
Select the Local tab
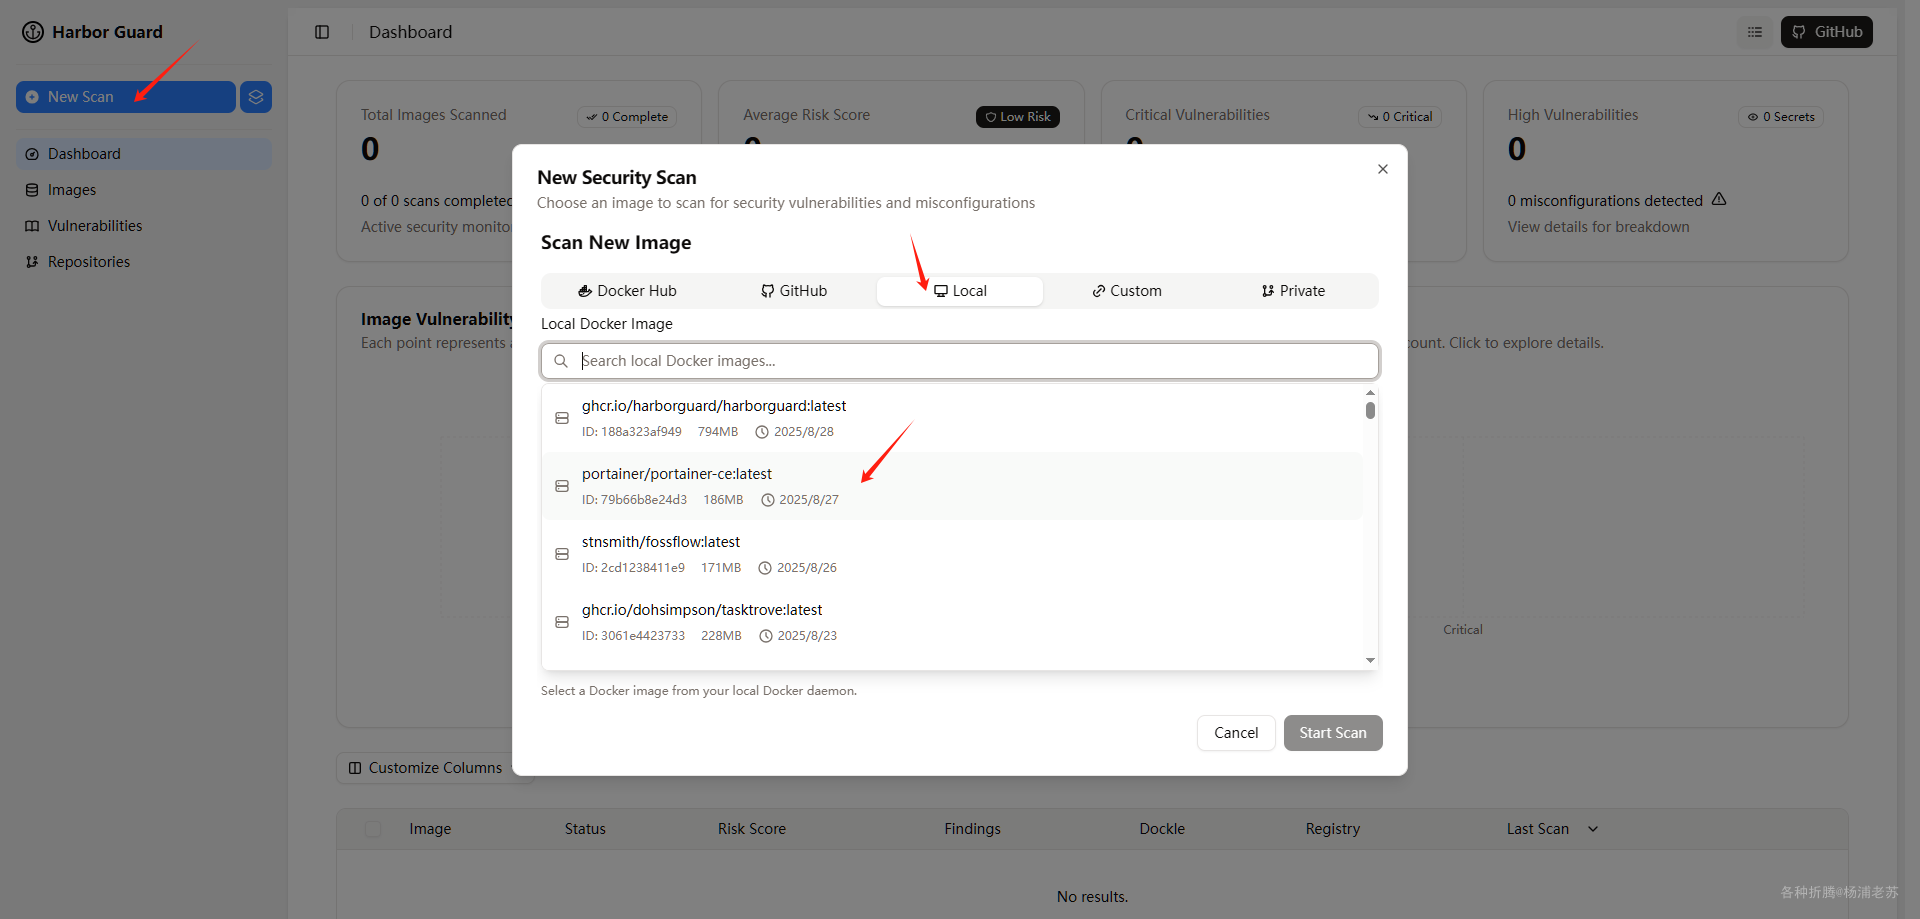pos(960,291)
